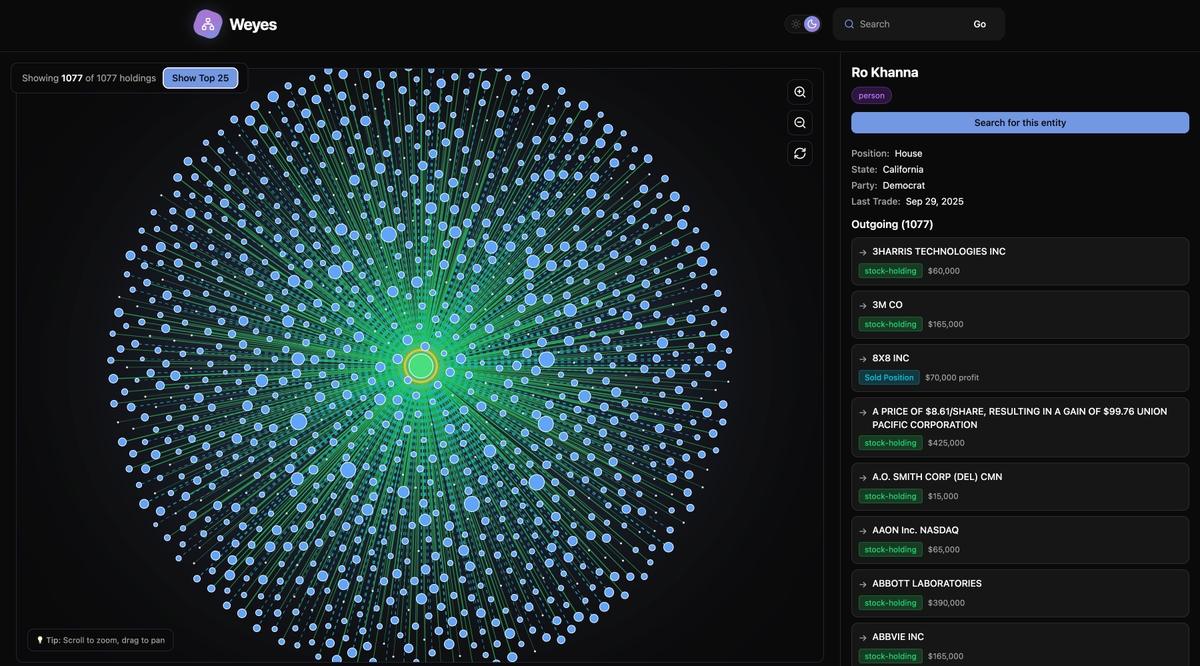
Task: Click the arrow icon beside ABBOTT LABORATORIES
Action: pos(861,583)
